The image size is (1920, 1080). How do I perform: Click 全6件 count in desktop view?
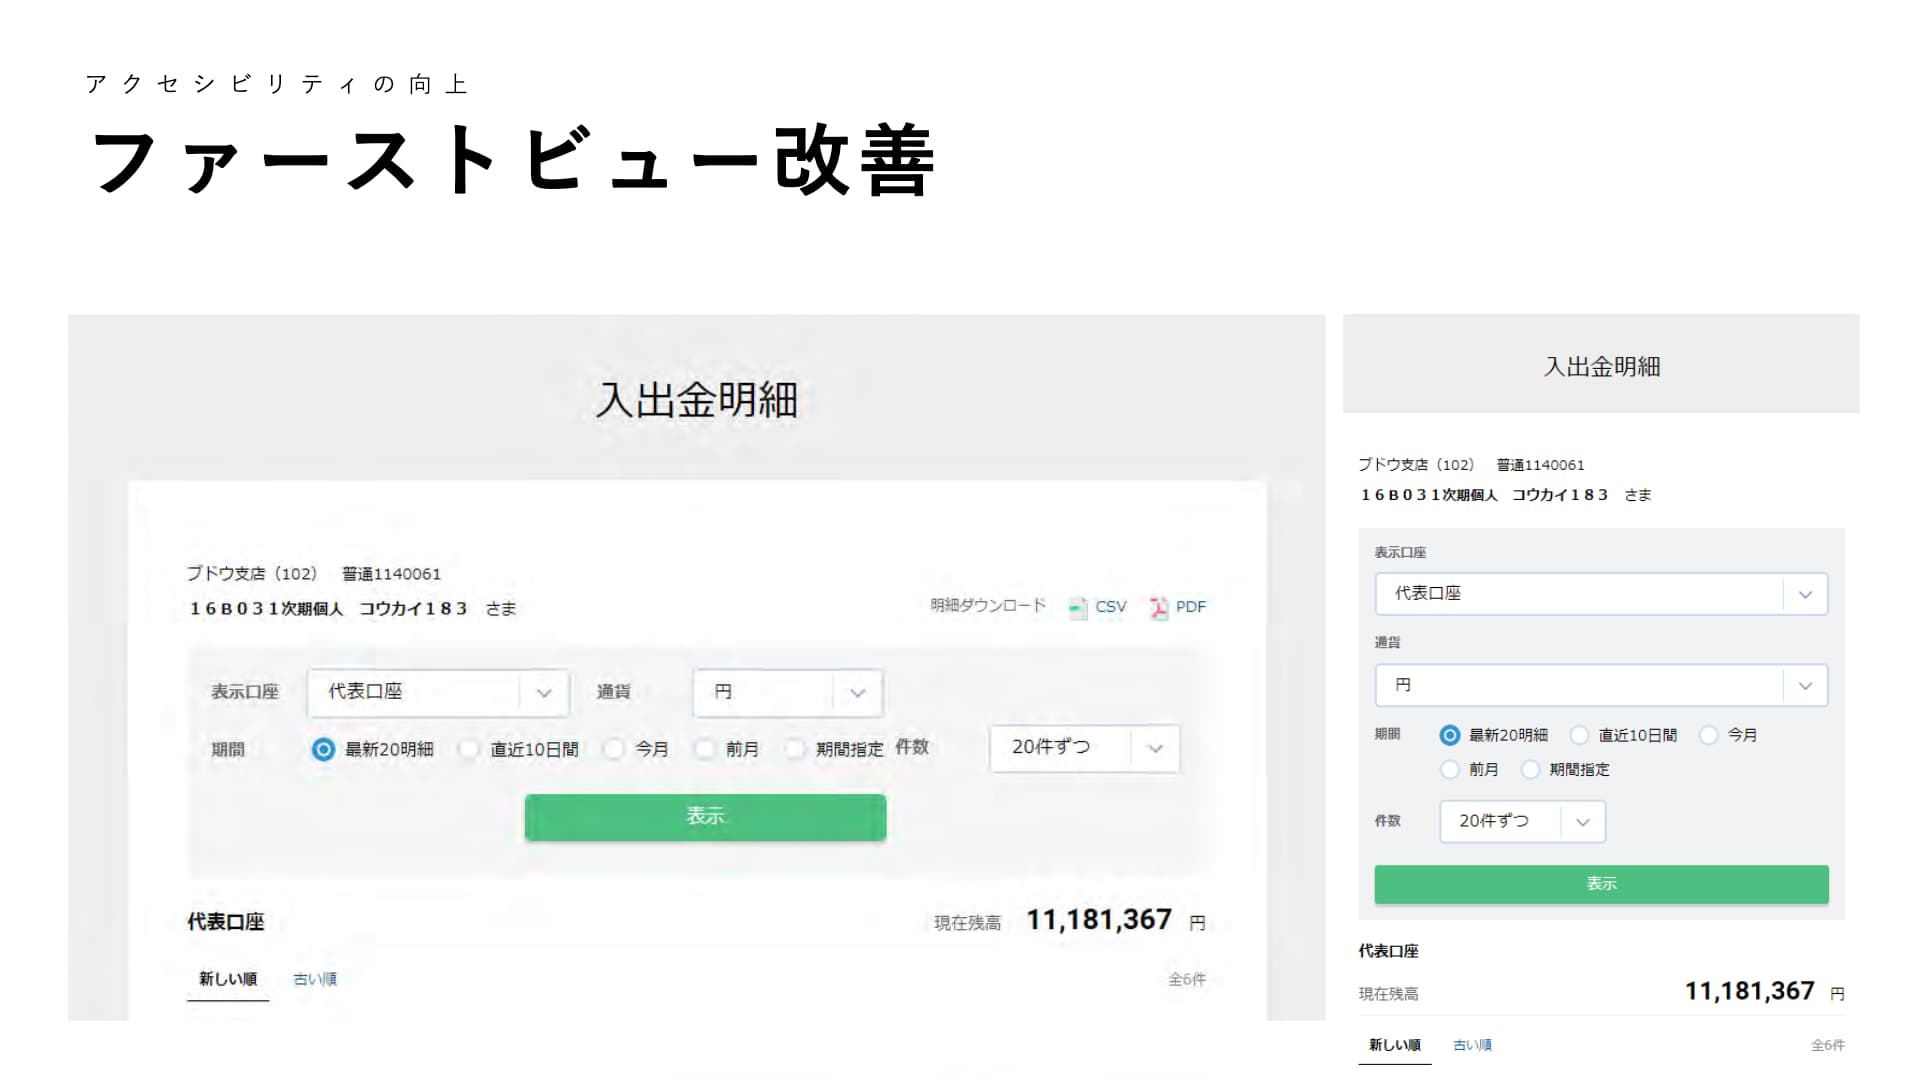[x=1187, y=980]
